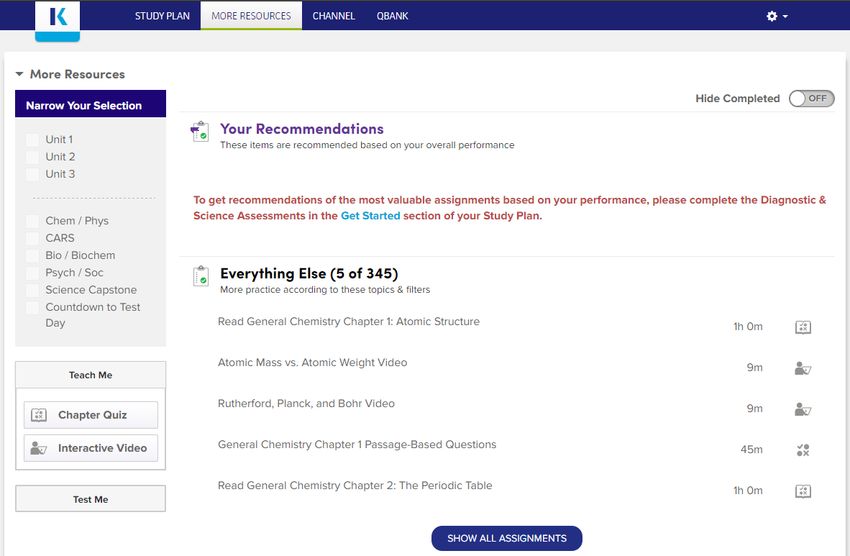Switch to the QBank tab
Screen dimensions: 850x556
click(x=392, y=16)
